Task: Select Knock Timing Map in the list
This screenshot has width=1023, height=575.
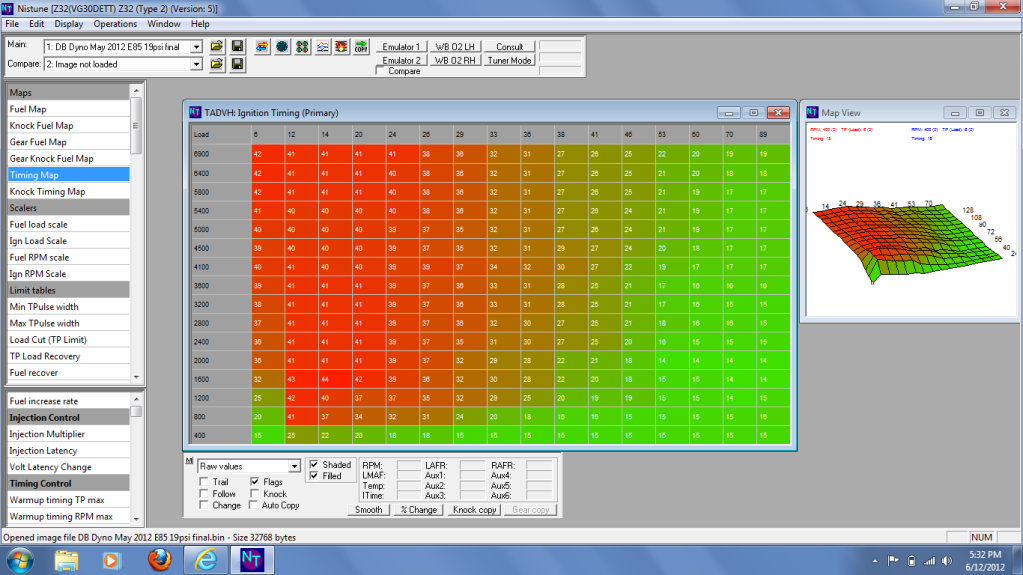Action: pos(47,191)
